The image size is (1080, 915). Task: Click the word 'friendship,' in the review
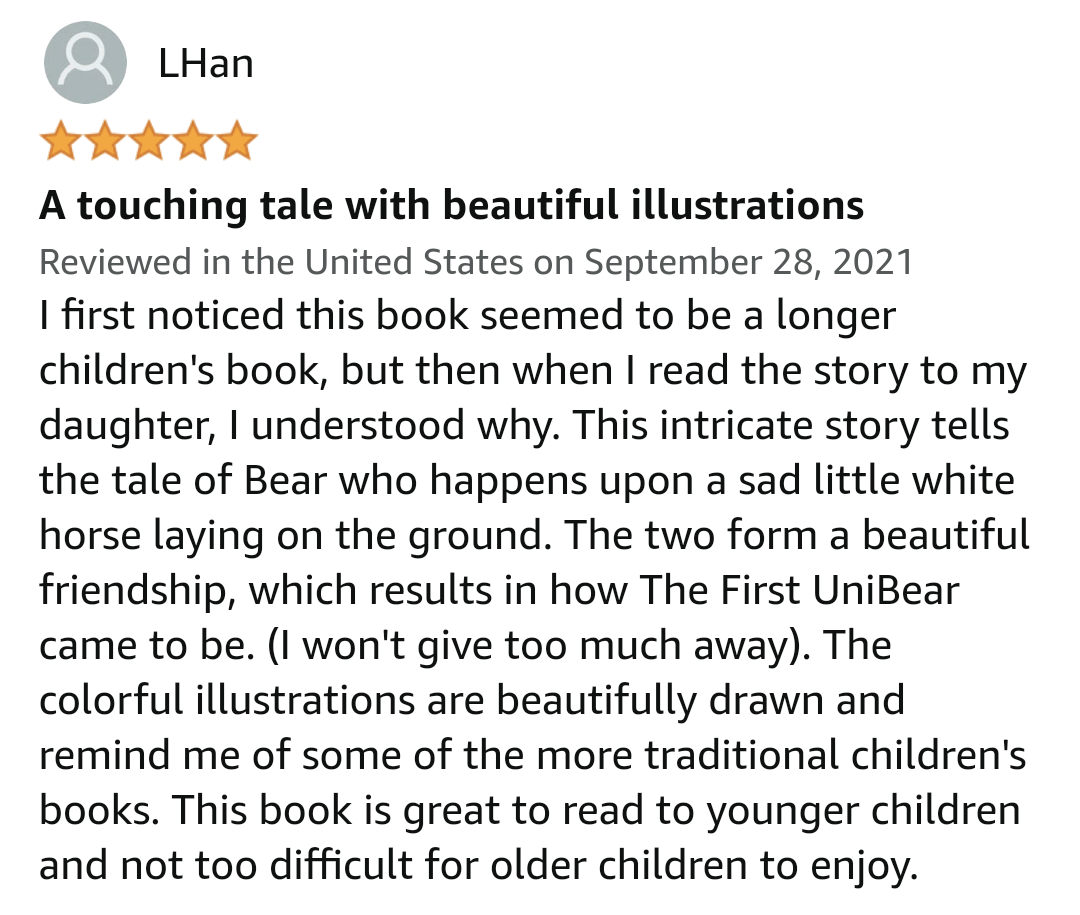tap(136, 590)
